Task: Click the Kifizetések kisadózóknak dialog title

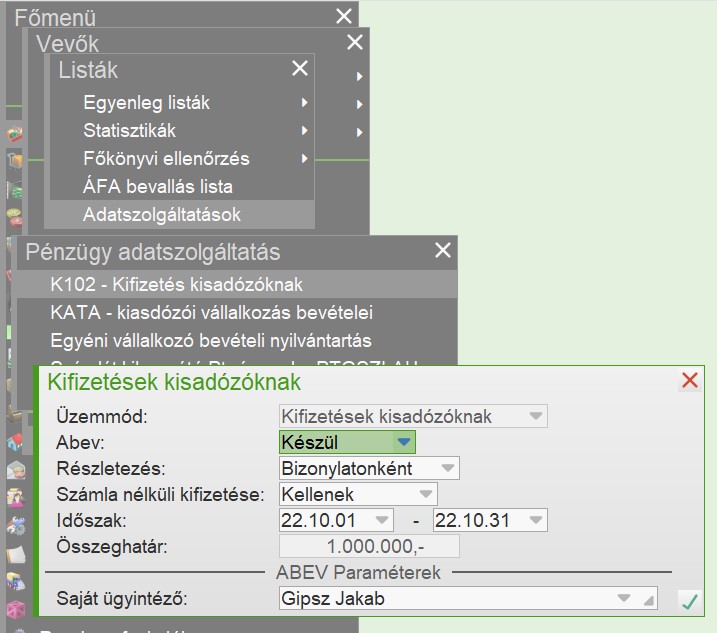Action: point(174,382)
